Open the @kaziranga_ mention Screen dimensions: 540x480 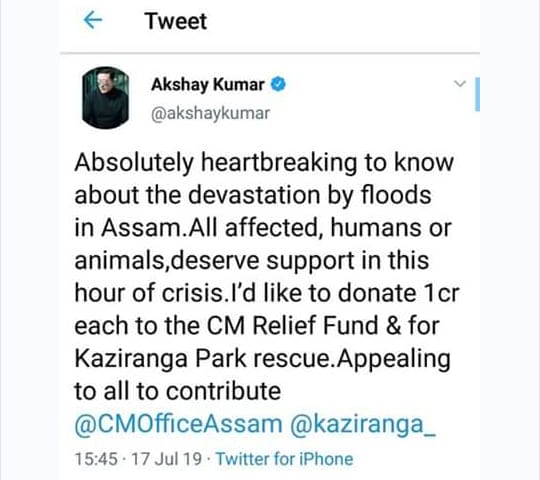pos(363,425)
